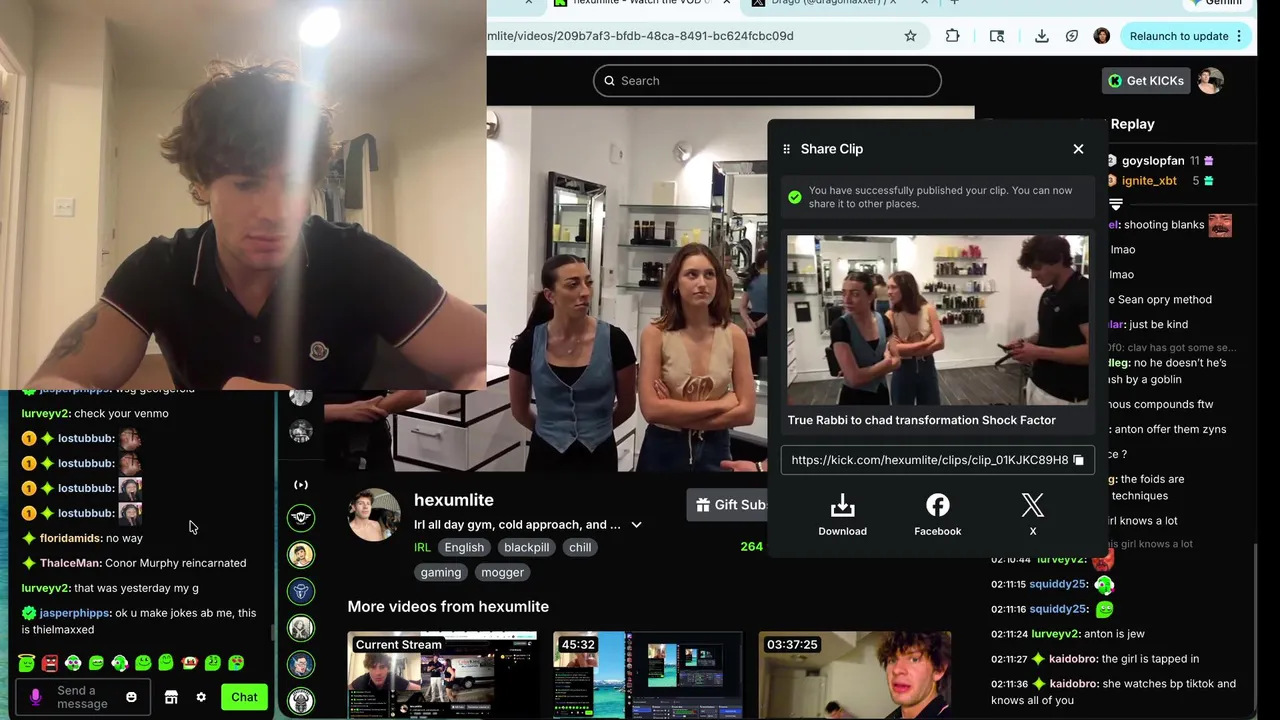Expand the stream title chevron

(636, 525)
